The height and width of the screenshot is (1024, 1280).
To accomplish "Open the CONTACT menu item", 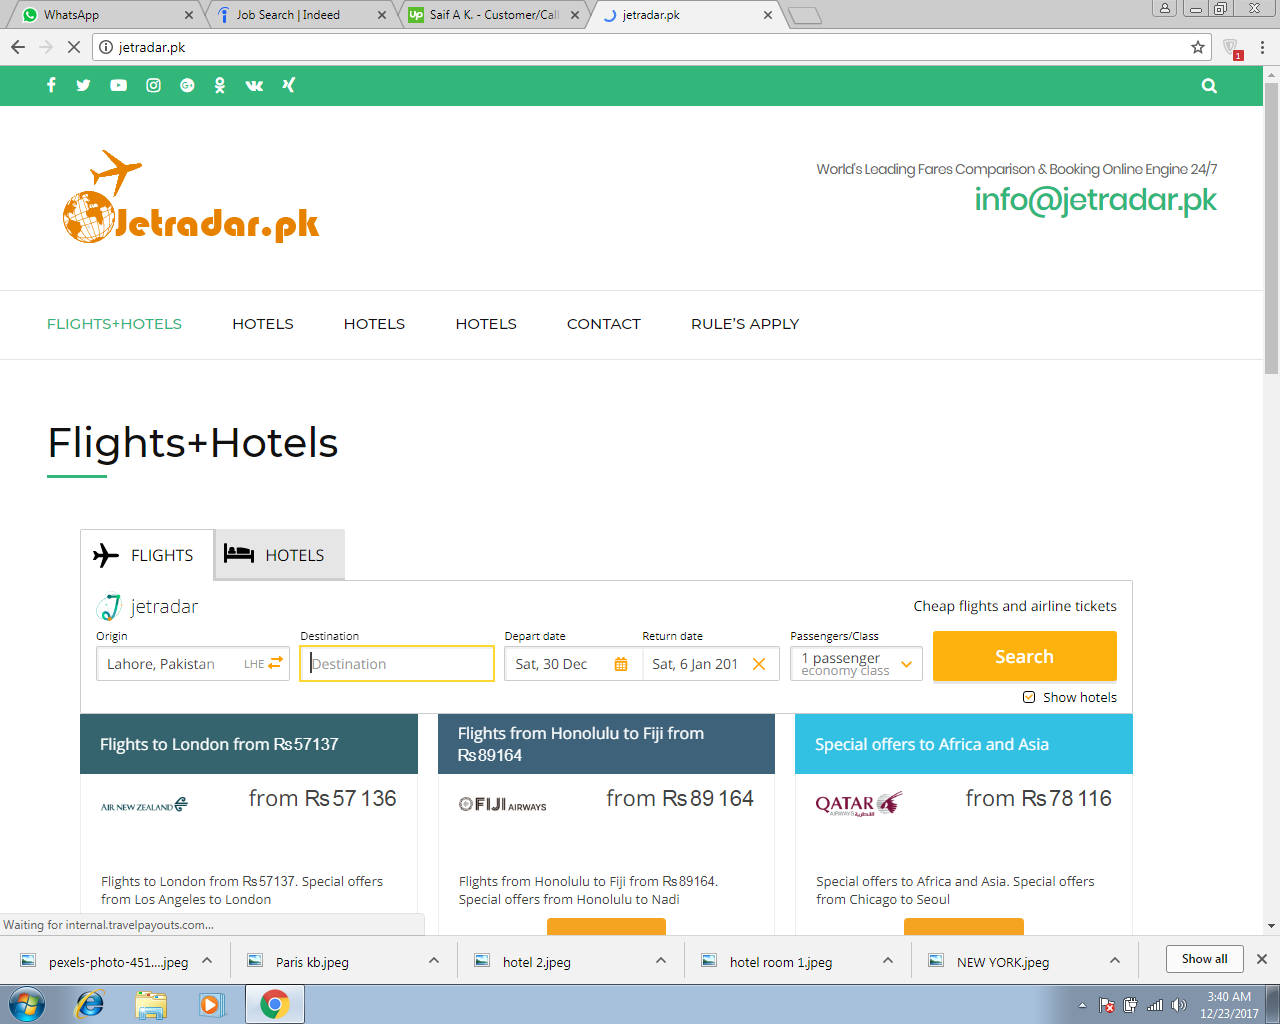I will (x=604, y=324).
